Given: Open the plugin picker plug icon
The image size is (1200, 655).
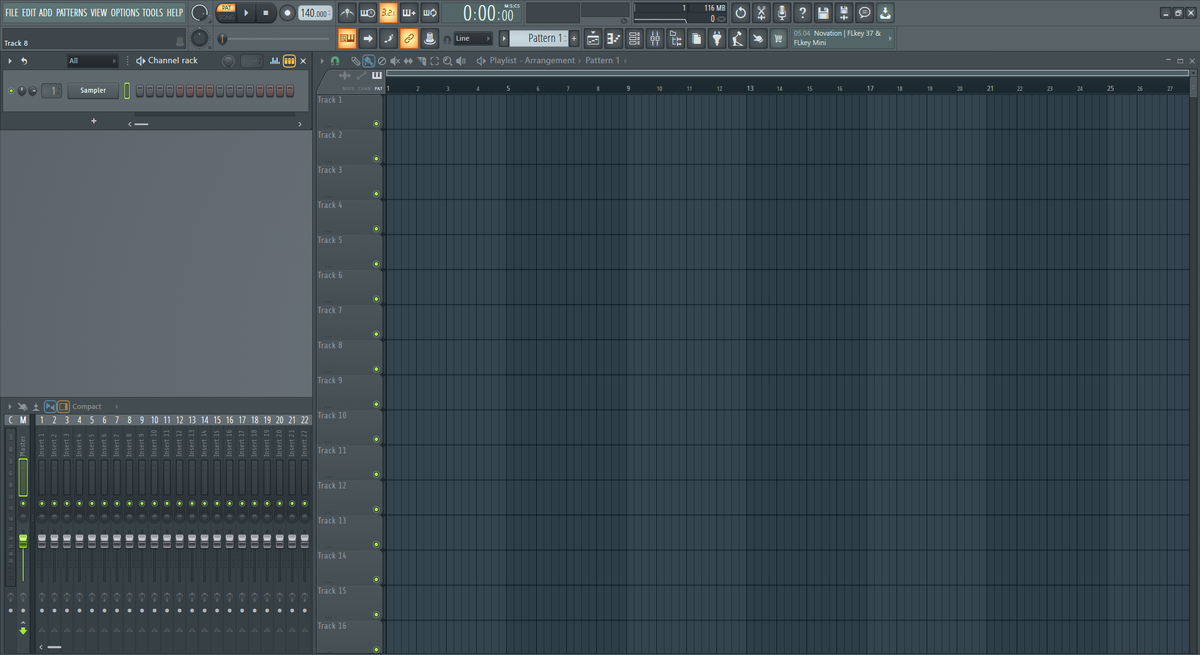Looking at the screenshot, I should coord(716,39).
